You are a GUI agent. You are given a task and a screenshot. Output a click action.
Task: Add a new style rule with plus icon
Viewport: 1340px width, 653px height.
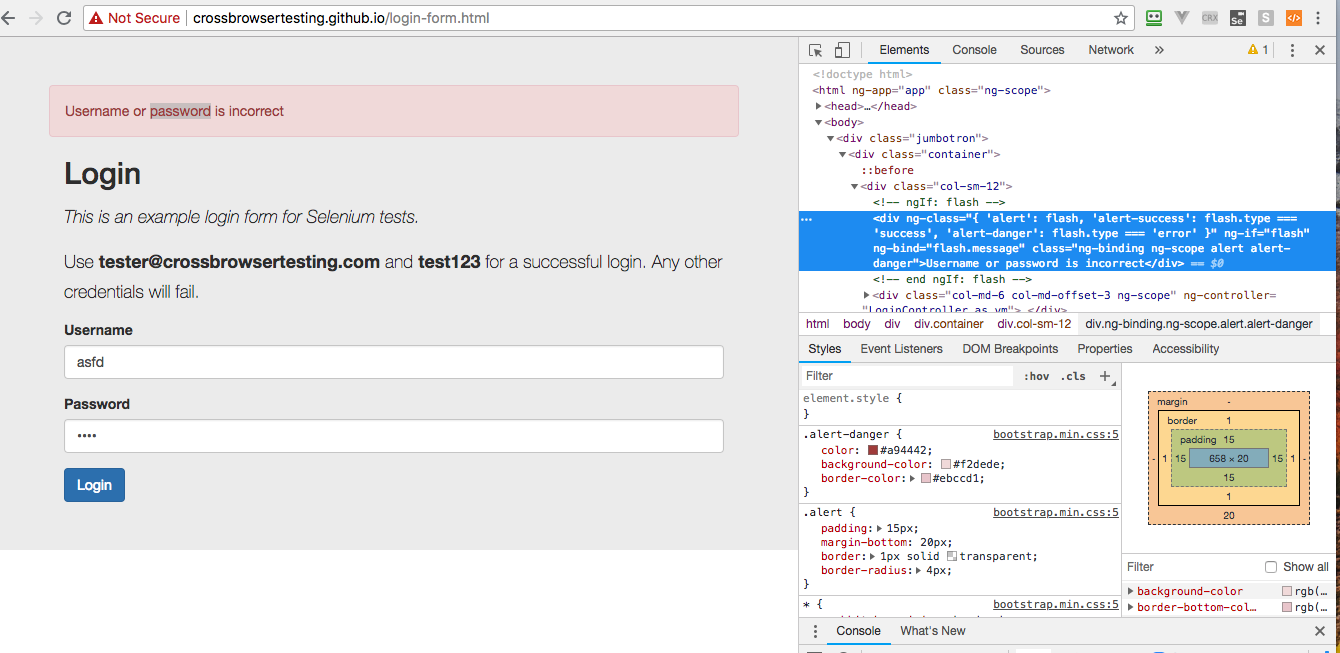[1105, 376]
